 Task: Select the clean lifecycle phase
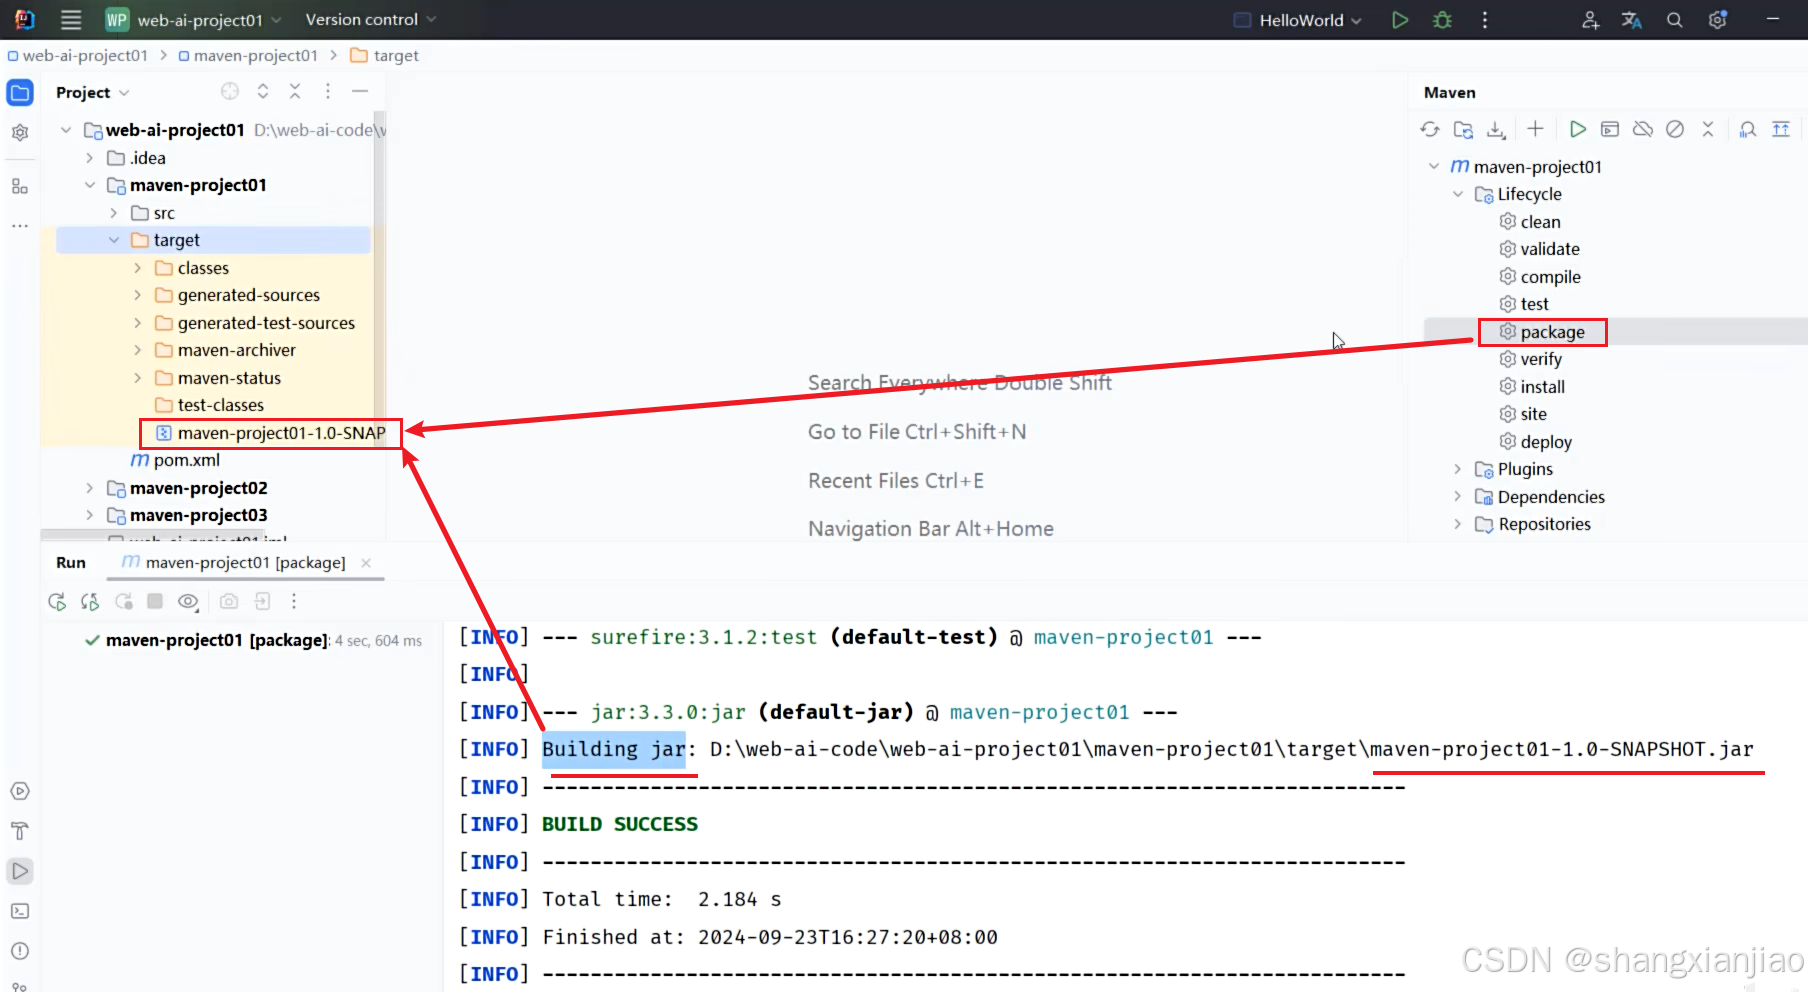coord(1530,222)
